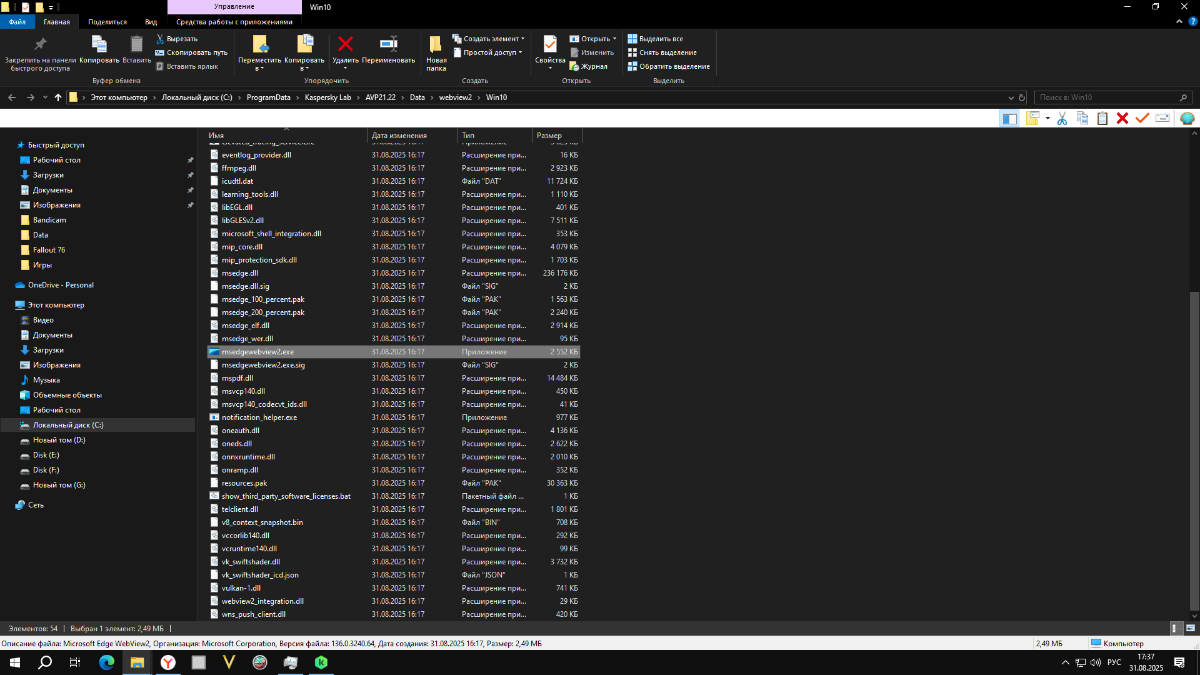This screenshot has height=675, width=1200.
Task: Open Средства работы с приложениями tab
Action: pos(234,21)
